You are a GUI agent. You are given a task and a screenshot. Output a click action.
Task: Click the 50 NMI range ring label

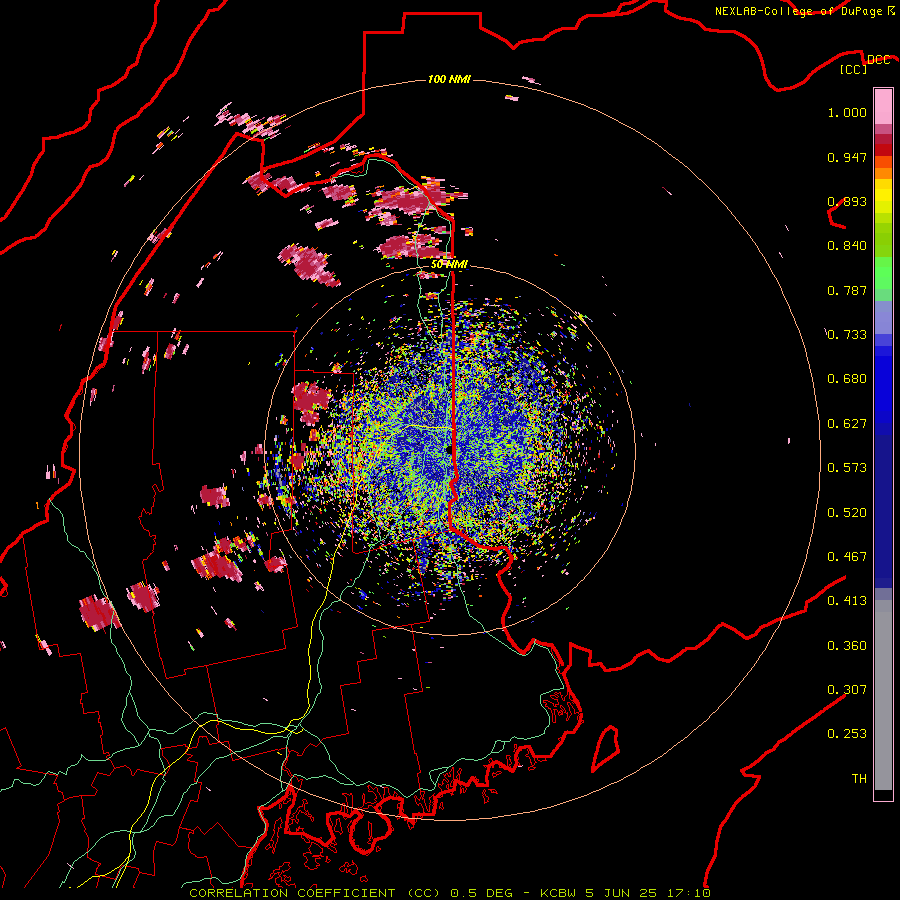449,265
